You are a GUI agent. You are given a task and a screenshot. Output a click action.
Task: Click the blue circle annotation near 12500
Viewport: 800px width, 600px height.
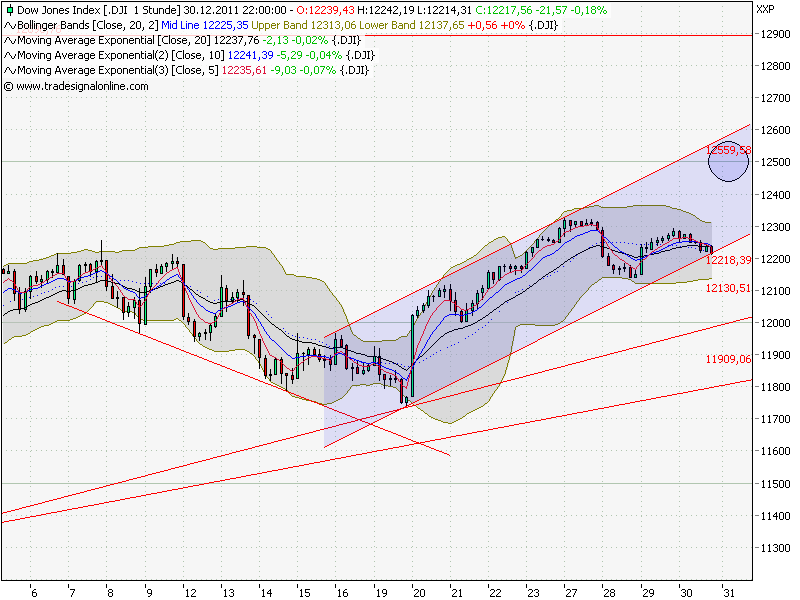click(x=729, y=165)
